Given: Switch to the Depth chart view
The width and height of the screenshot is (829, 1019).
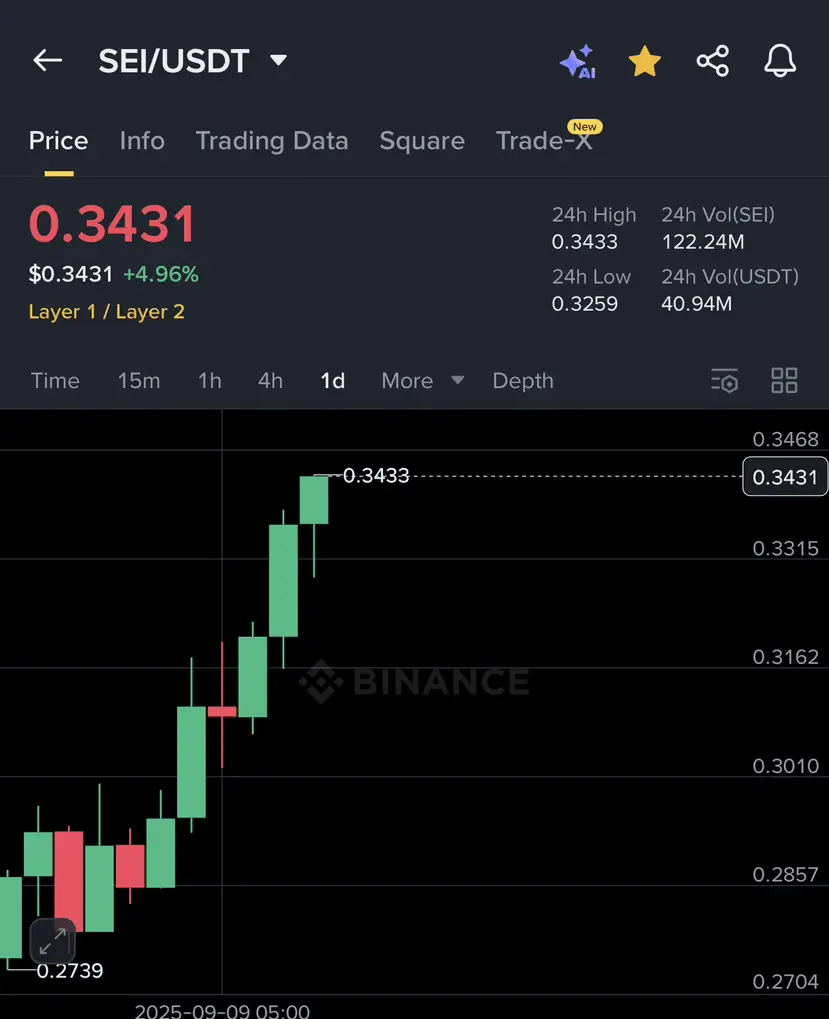Looking at the screenshot, I should (523, 381).
